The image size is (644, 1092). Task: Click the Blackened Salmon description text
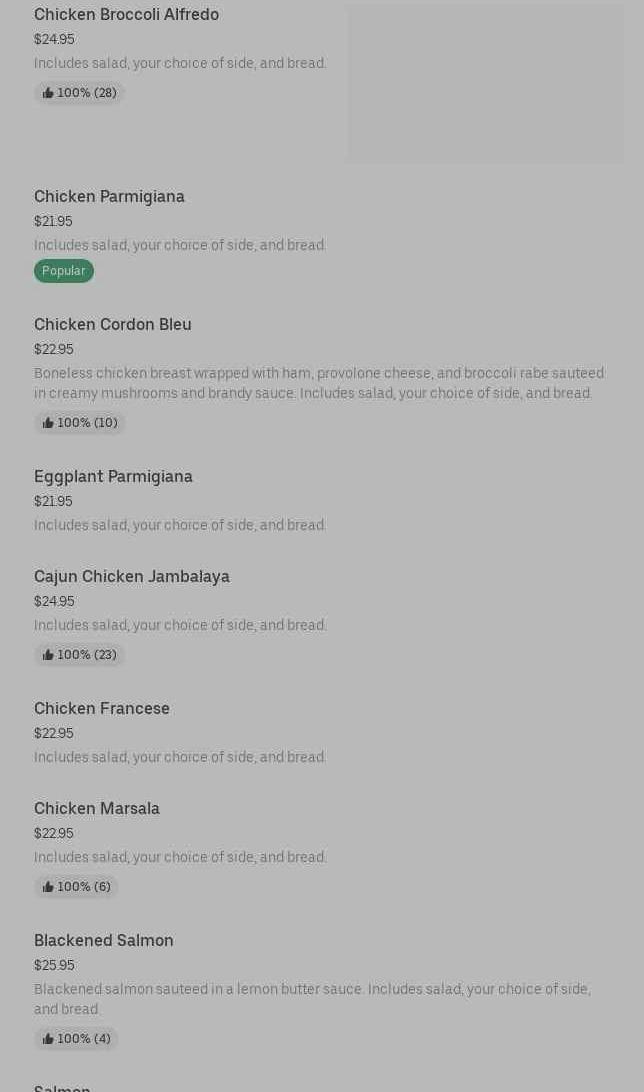[x=312, y=999]
